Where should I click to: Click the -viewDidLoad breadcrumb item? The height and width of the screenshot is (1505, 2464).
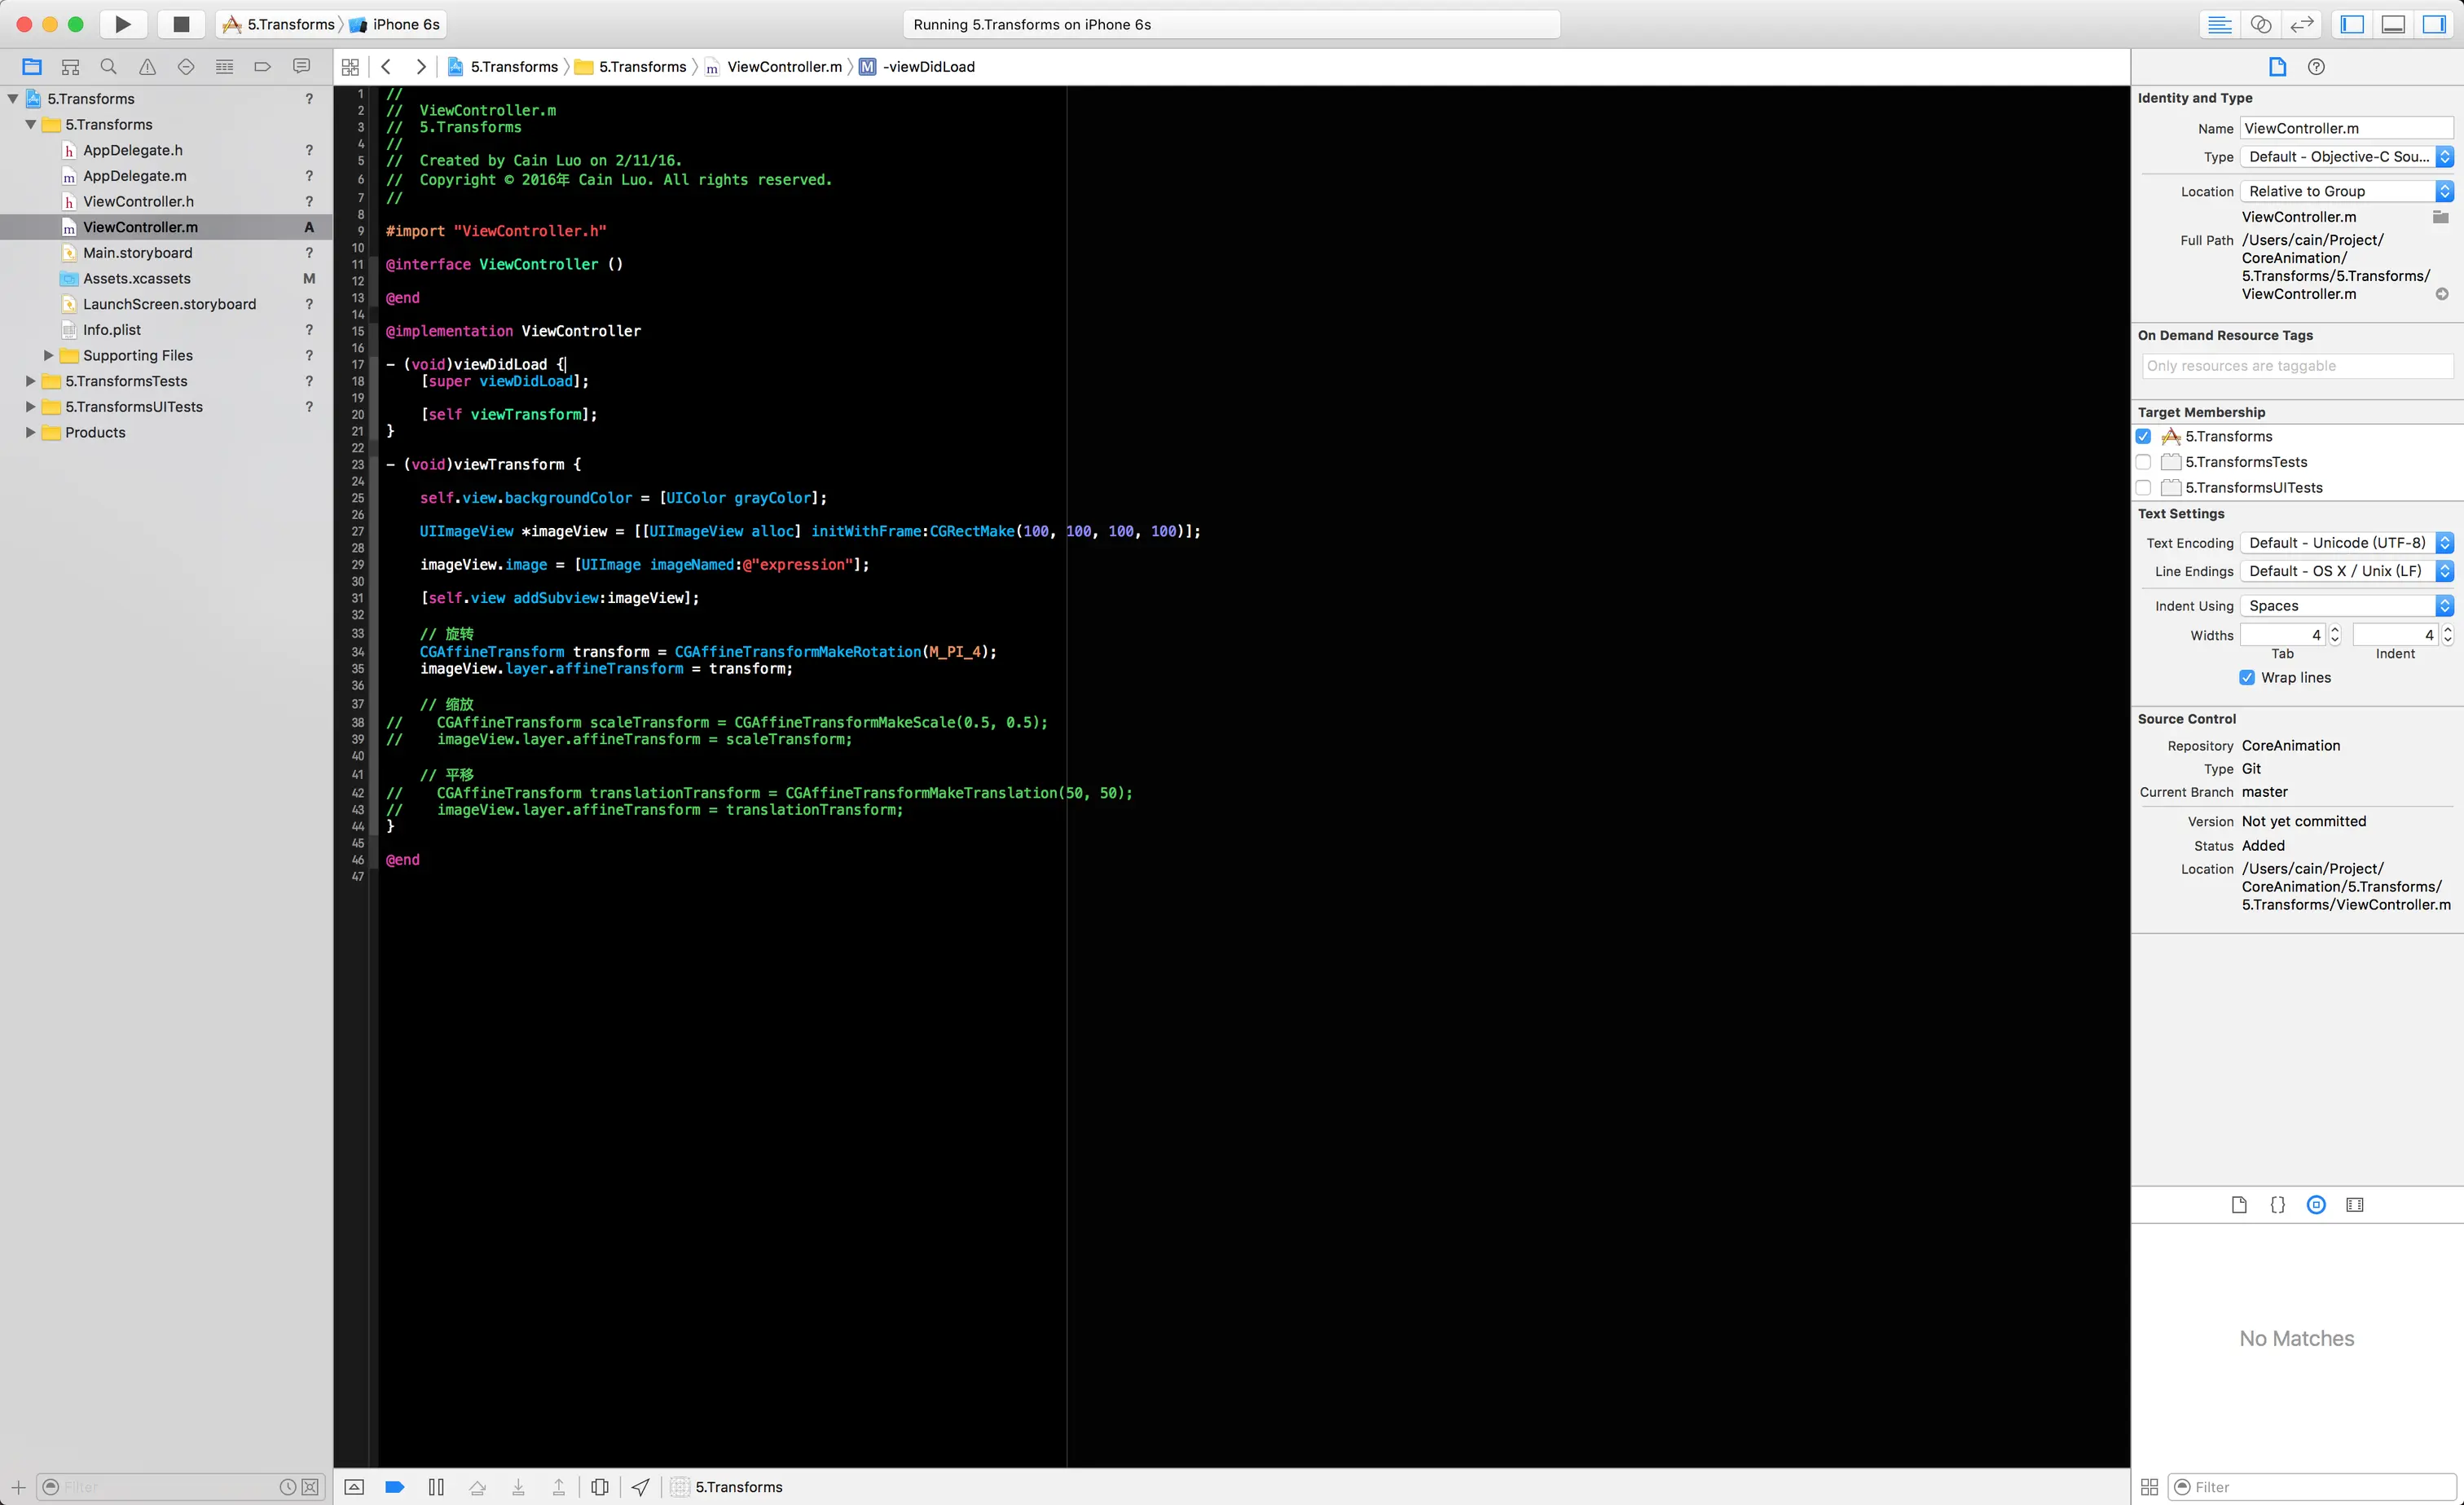[928, 67]
